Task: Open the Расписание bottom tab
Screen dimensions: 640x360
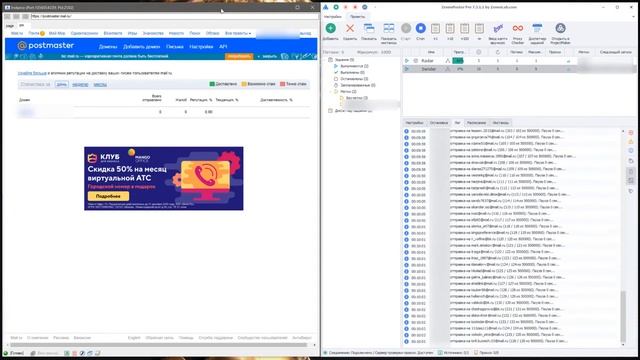Action: [476, 123]
